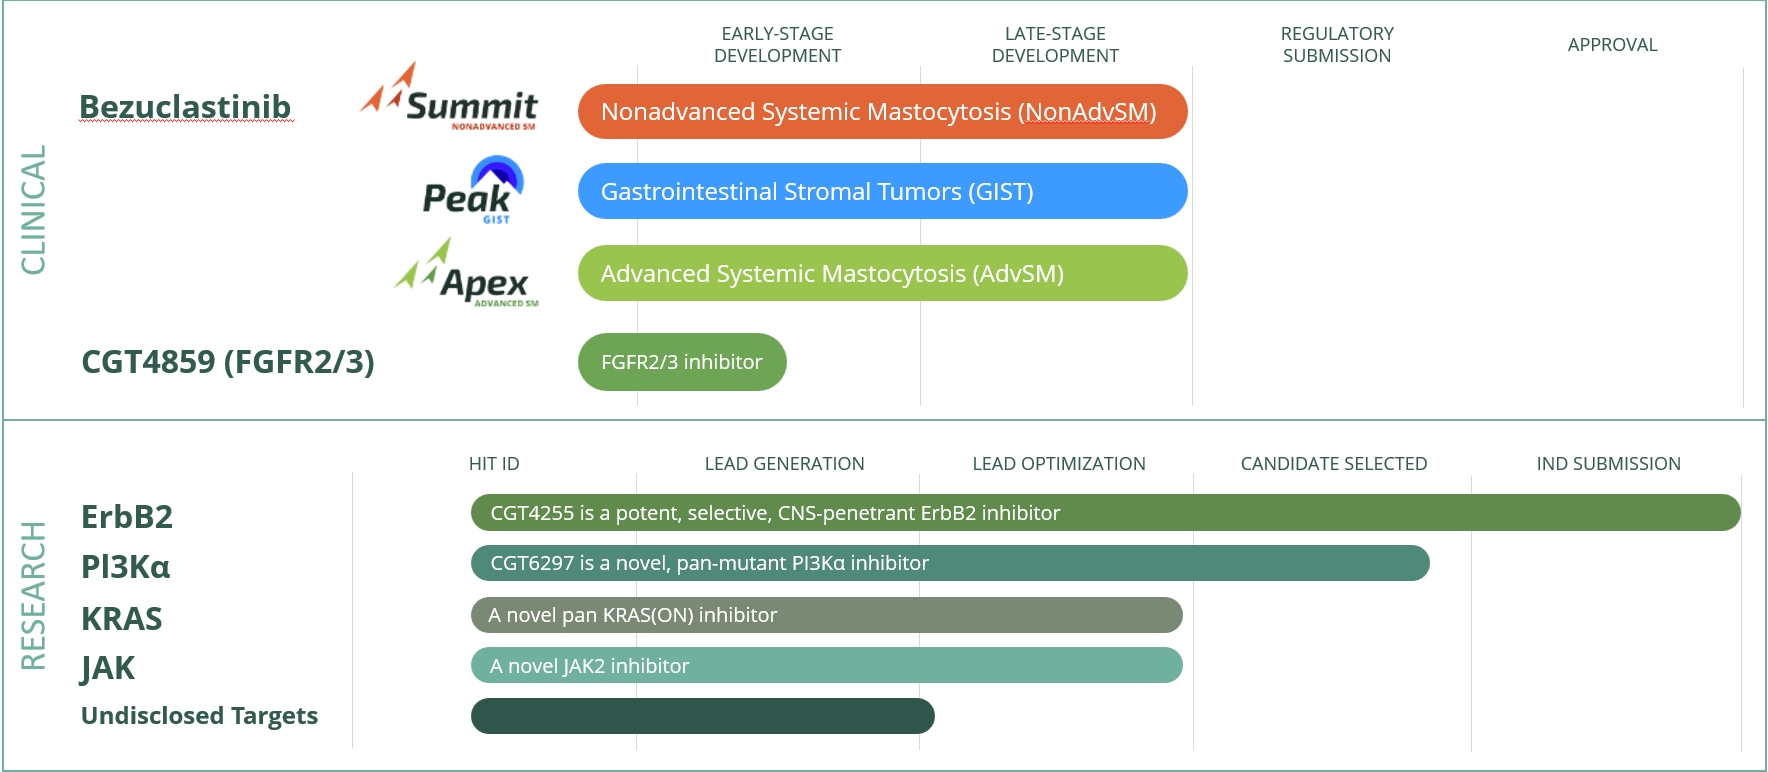Click the Regulatory Submission column header
Image resolution: width=1768 pixels, height=772 pixels.
point(1337,45)
